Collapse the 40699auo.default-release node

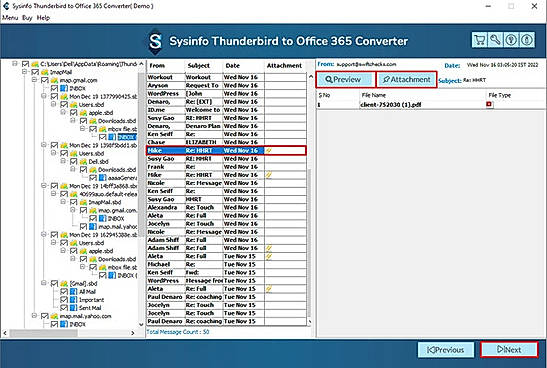[53, 194]
